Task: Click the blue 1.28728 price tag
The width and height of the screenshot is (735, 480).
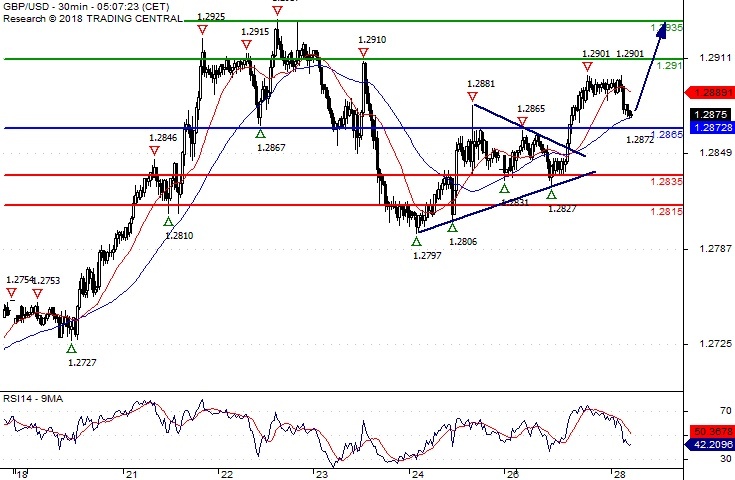Action: [x=712, y=127]
